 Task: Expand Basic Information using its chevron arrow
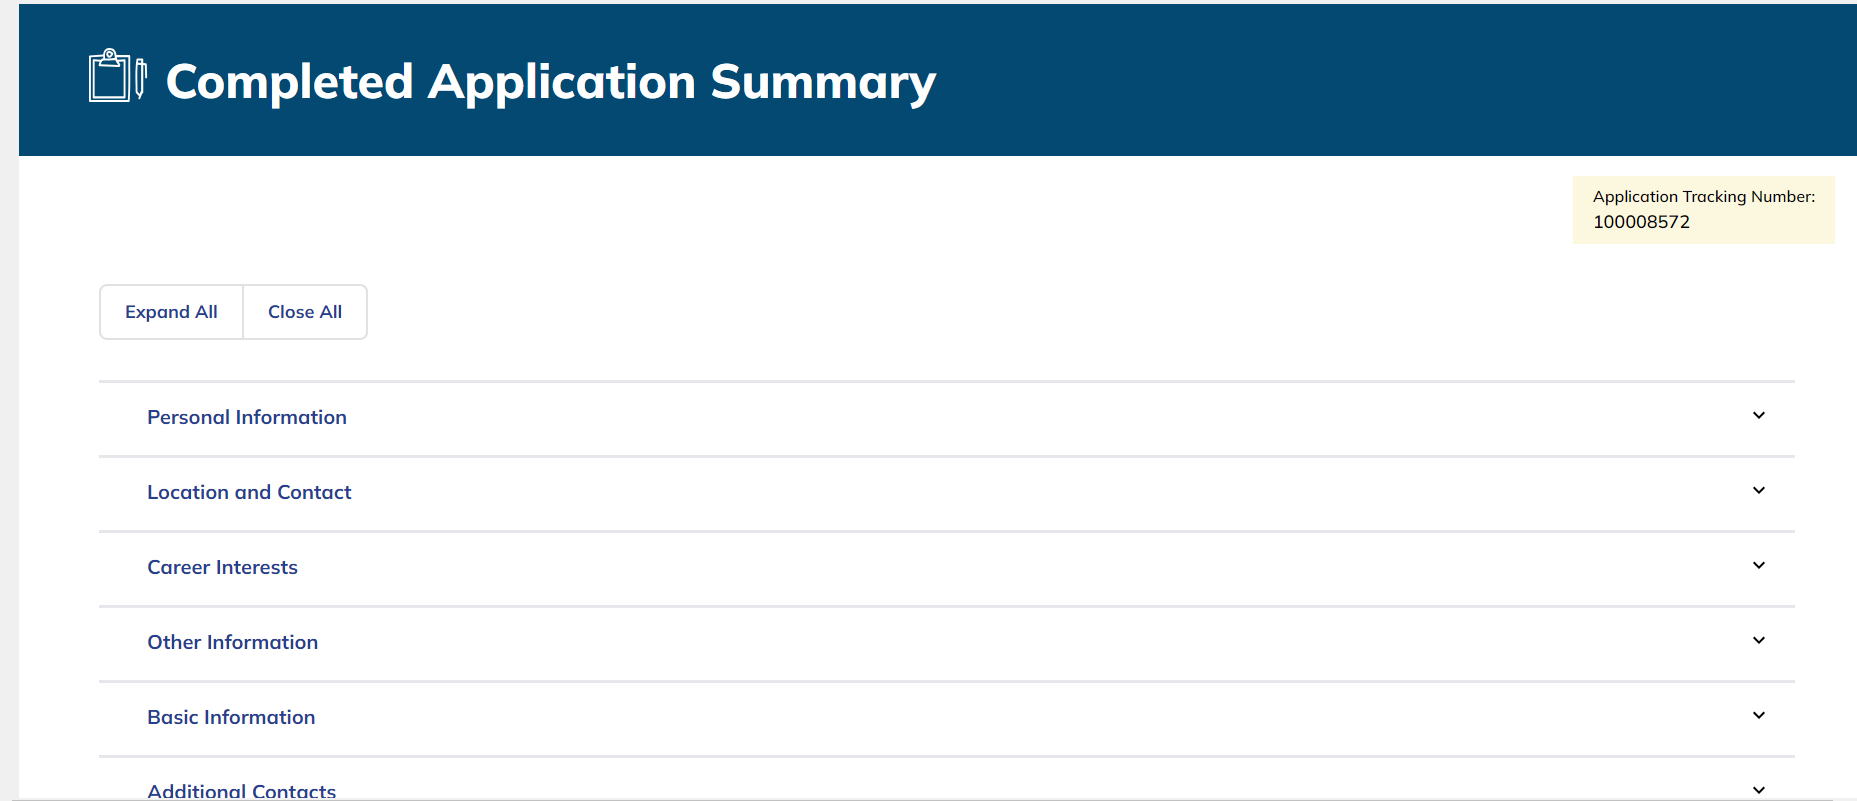[1758, 716]
